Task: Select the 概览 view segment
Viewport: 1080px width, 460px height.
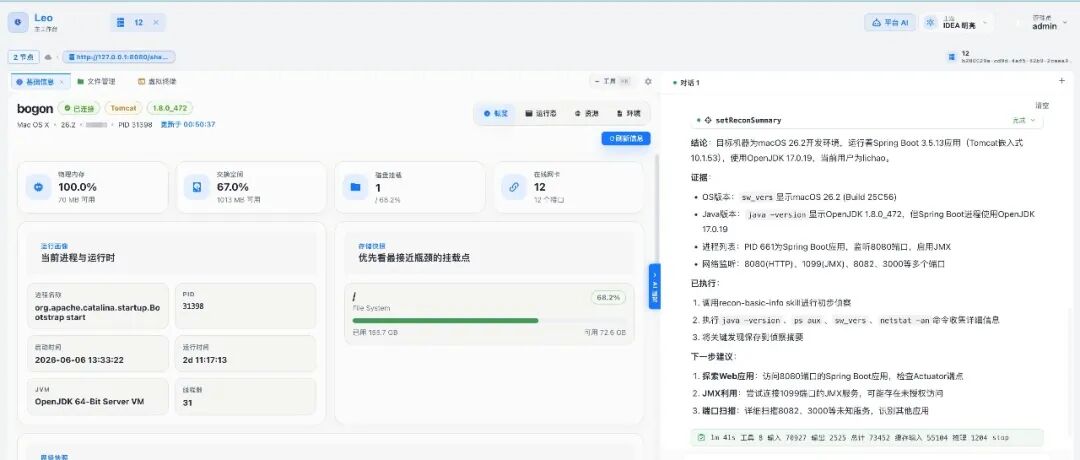Action: pos(496,114)
